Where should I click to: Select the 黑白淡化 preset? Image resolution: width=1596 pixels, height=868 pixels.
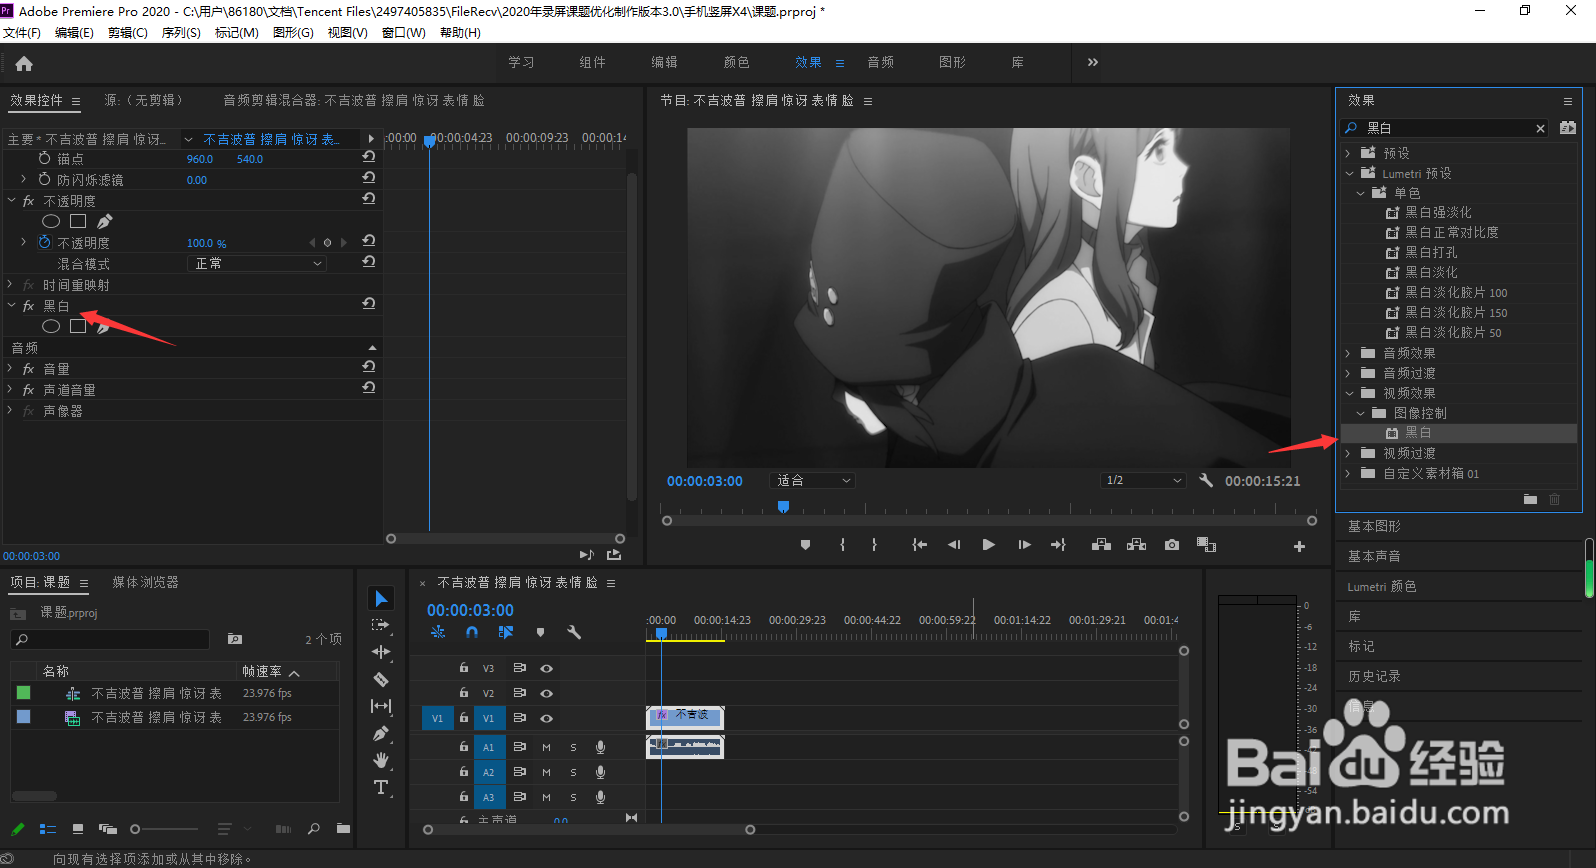tap(1431, 272)
